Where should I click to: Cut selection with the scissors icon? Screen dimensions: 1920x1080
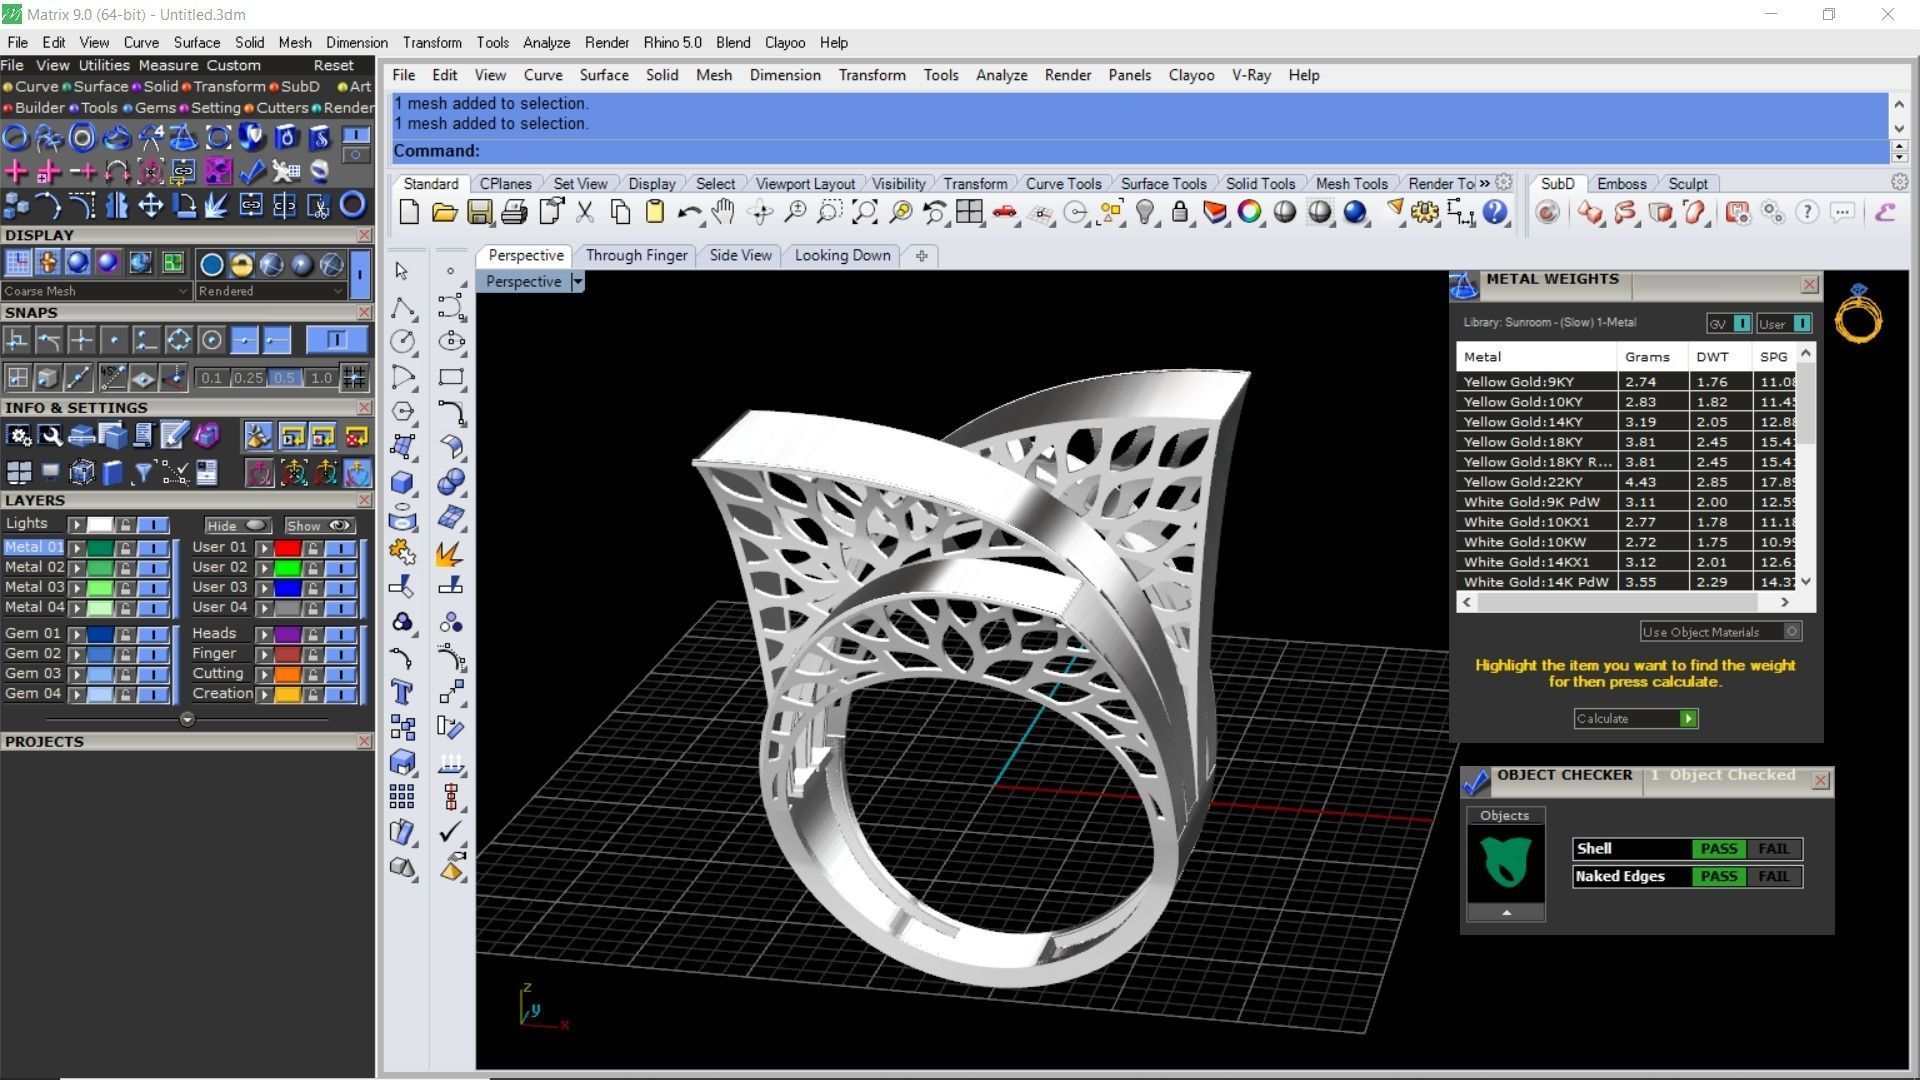(585, 212)
